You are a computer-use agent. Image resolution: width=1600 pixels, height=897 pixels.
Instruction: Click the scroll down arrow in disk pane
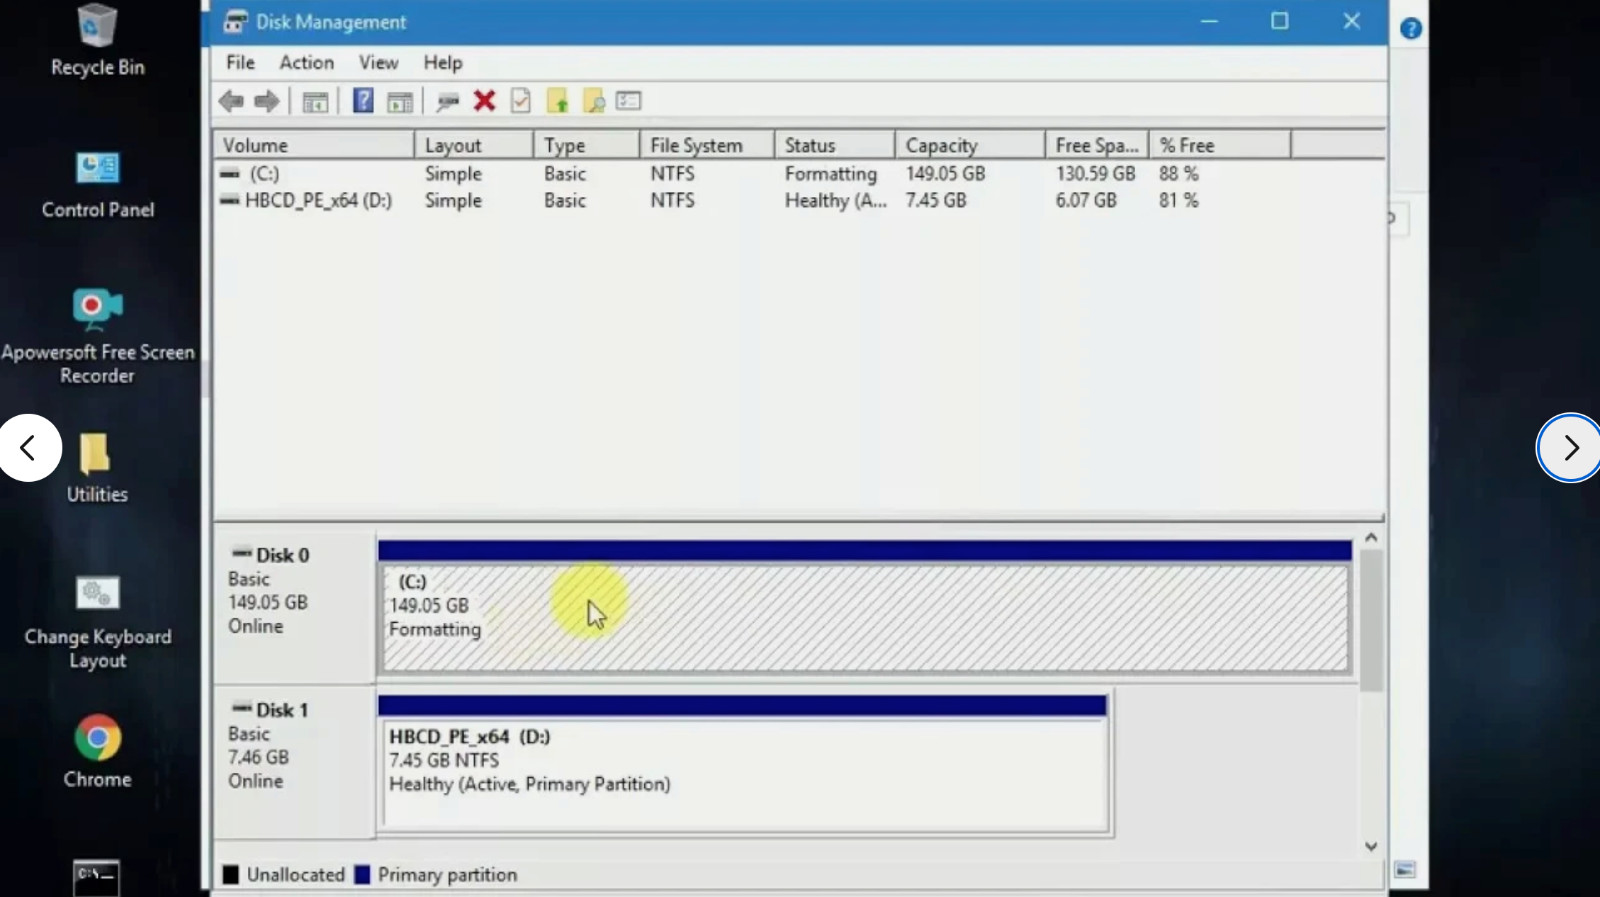1371,846
